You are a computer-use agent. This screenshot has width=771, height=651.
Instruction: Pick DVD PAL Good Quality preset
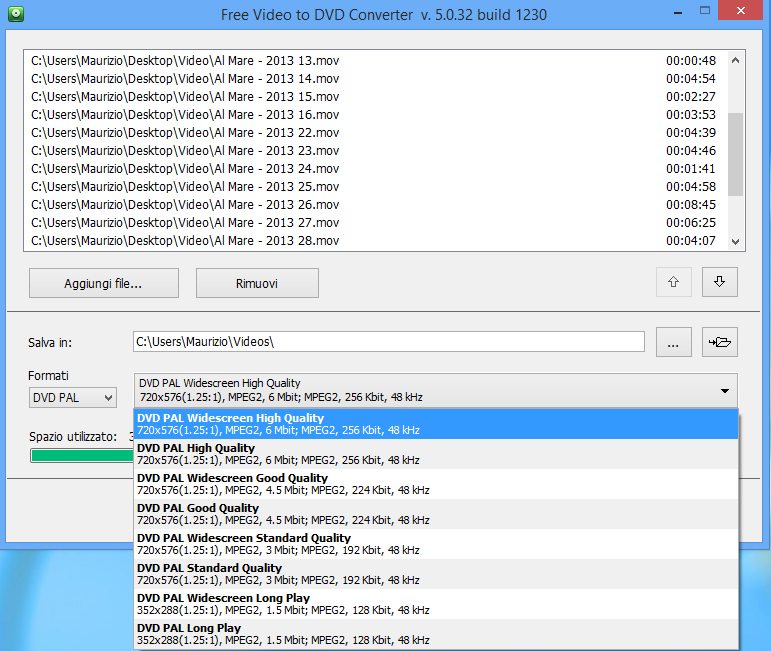pyautogui.click(x=435, y=514)
